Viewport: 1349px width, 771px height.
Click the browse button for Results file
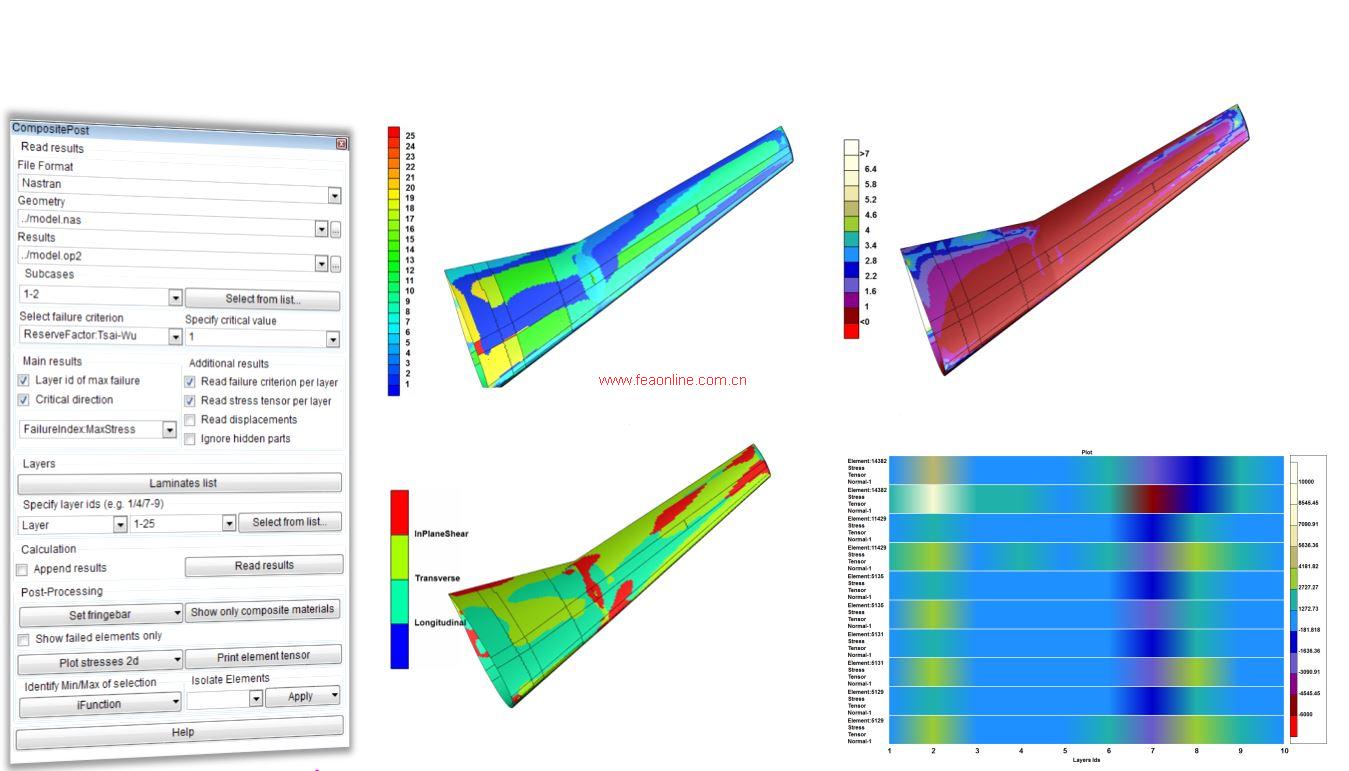(336, 264)
